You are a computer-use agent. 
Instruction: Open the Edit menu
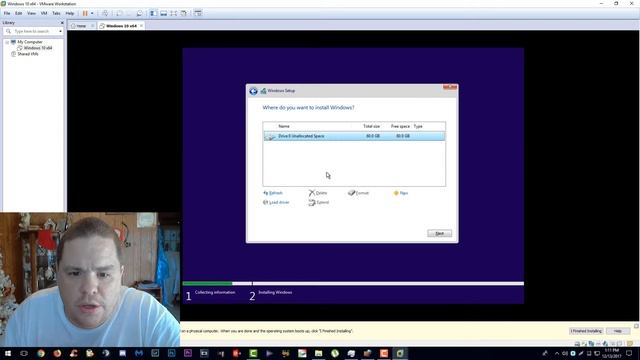(19, 13)
